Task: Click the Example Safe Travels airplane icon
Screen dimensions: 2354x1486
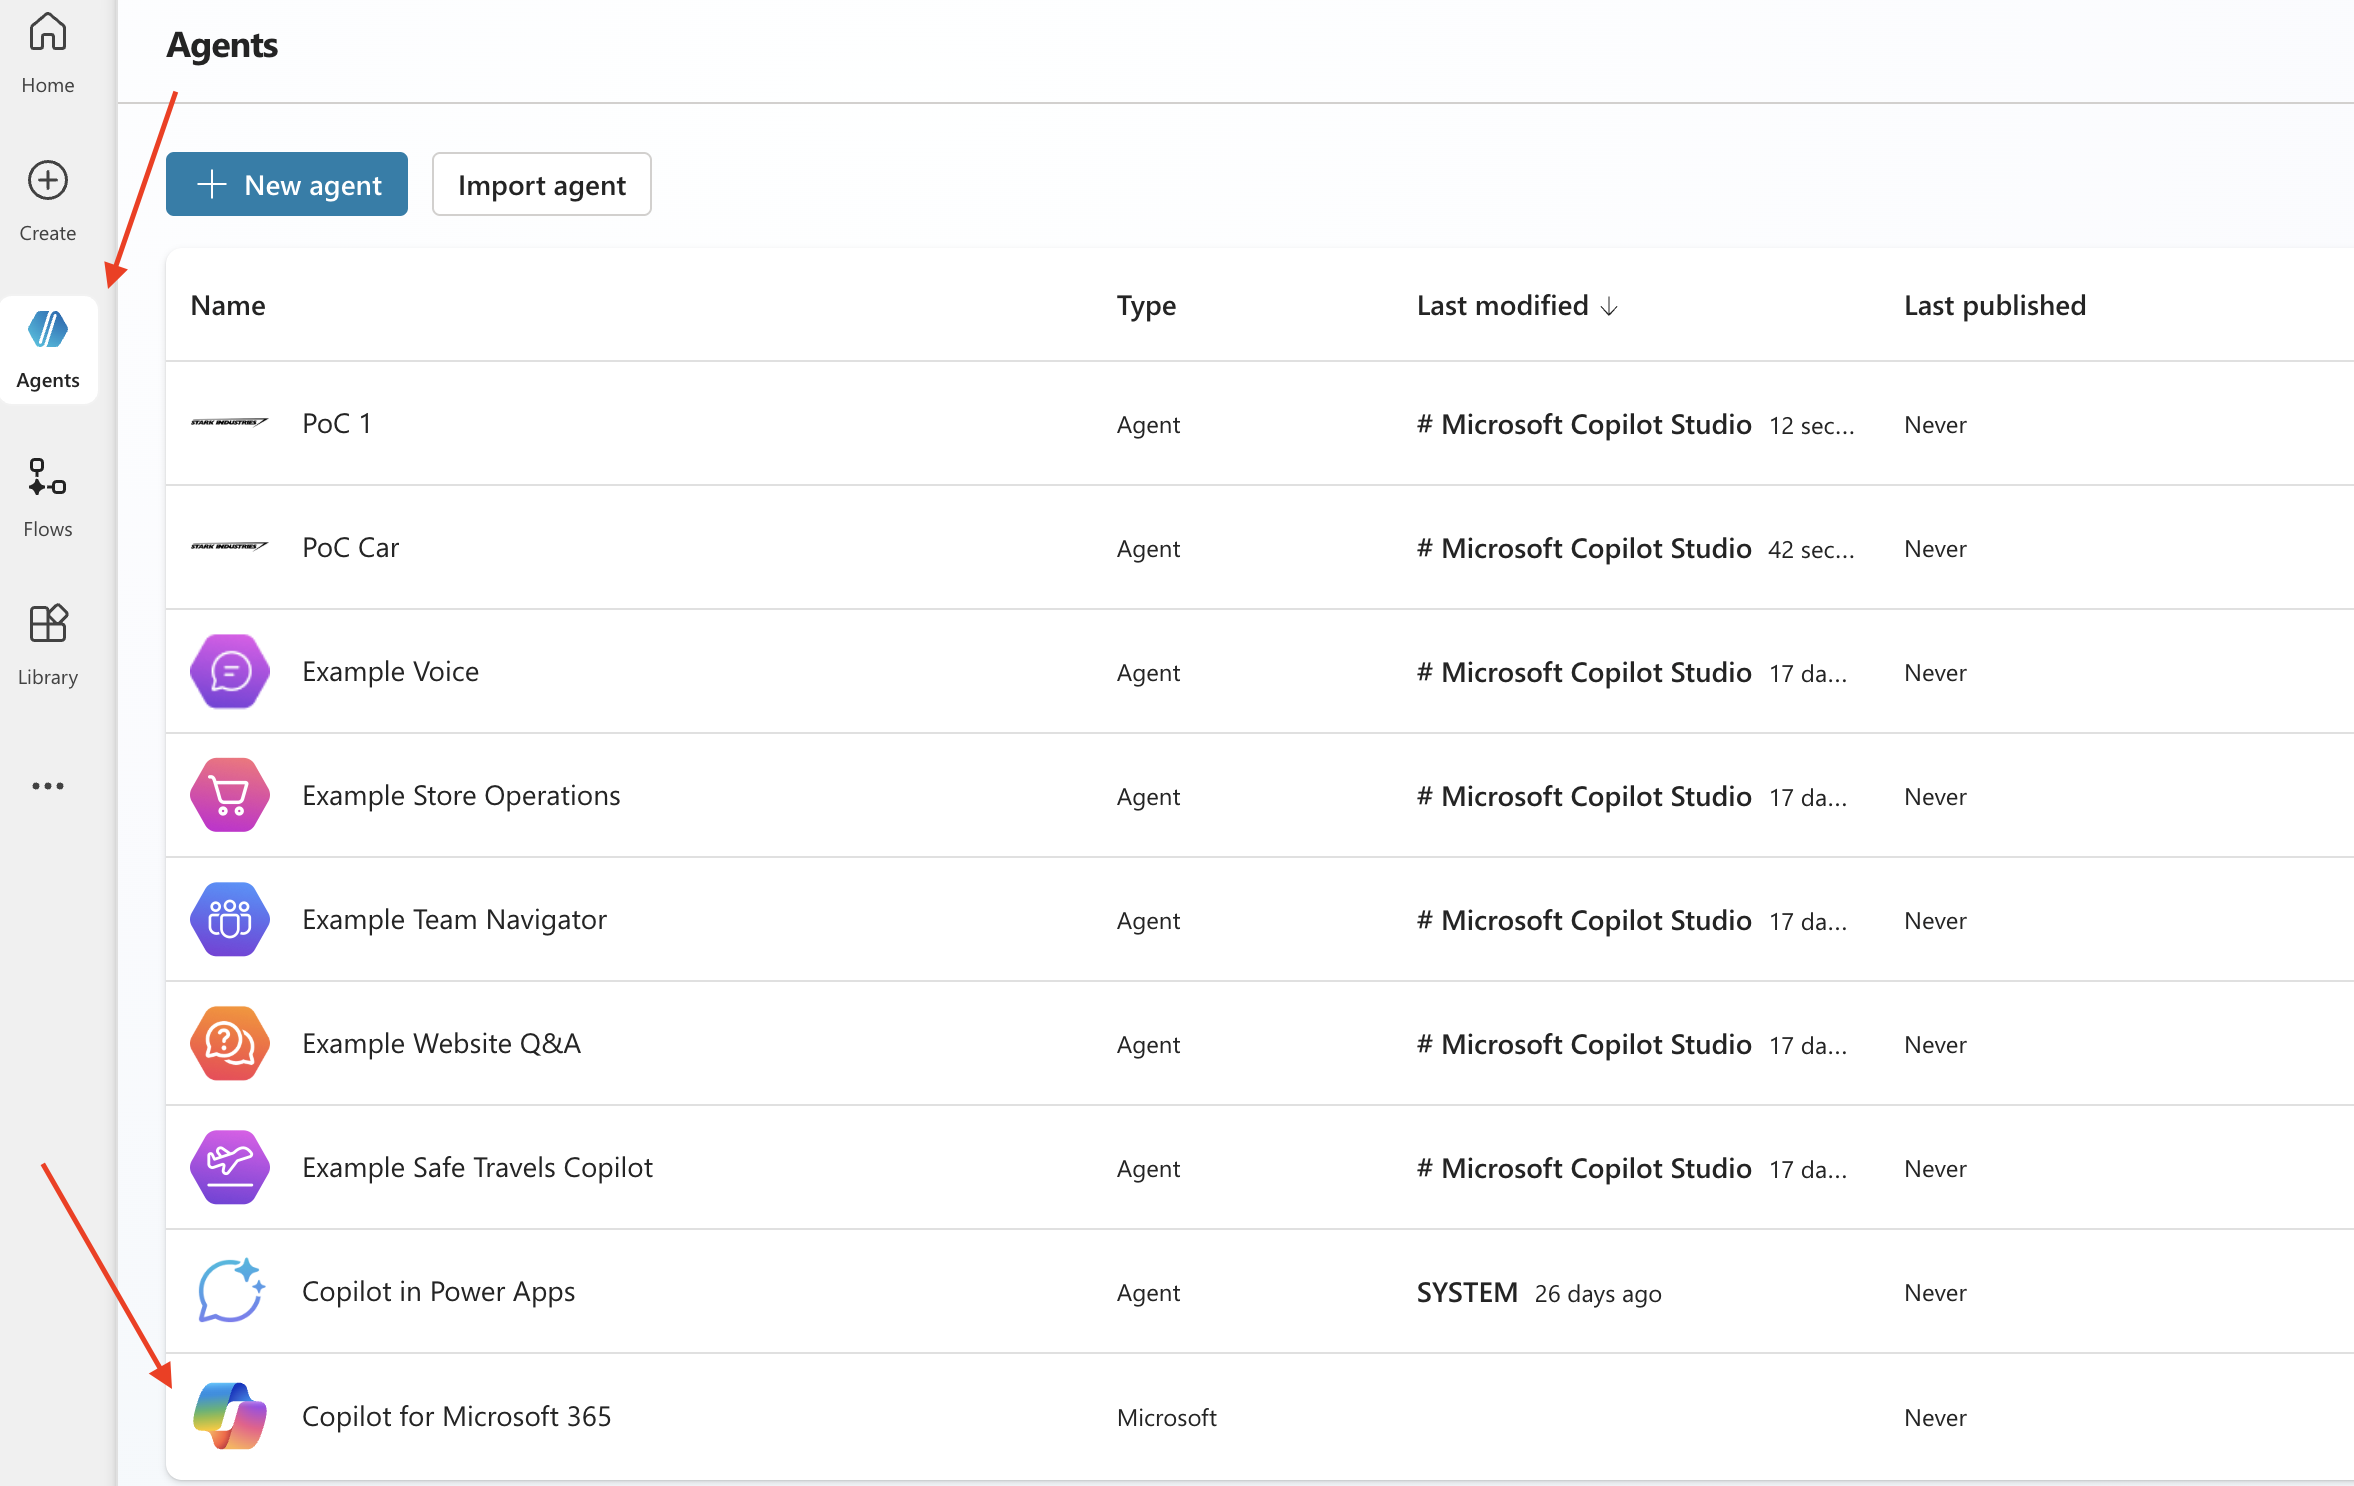Action: point(230,1167)
